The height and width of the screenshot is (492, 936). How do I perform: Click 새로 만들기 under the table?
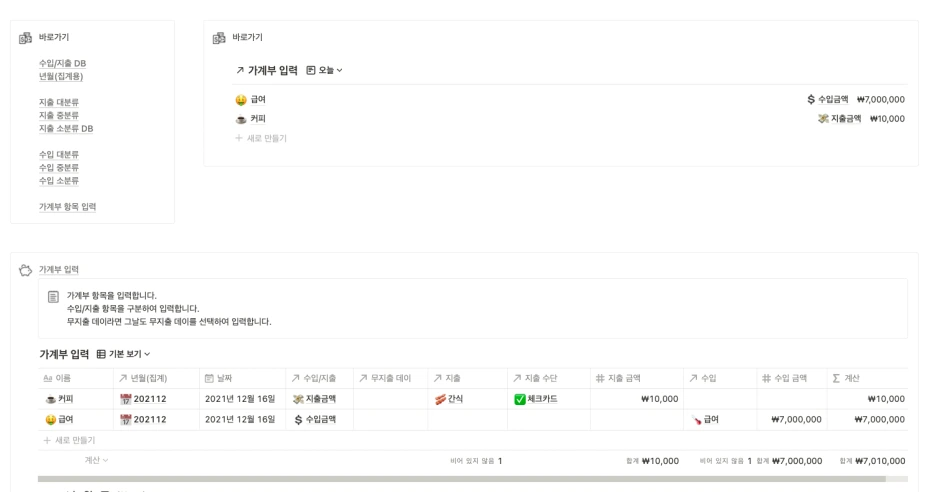(x=69, y=440)
